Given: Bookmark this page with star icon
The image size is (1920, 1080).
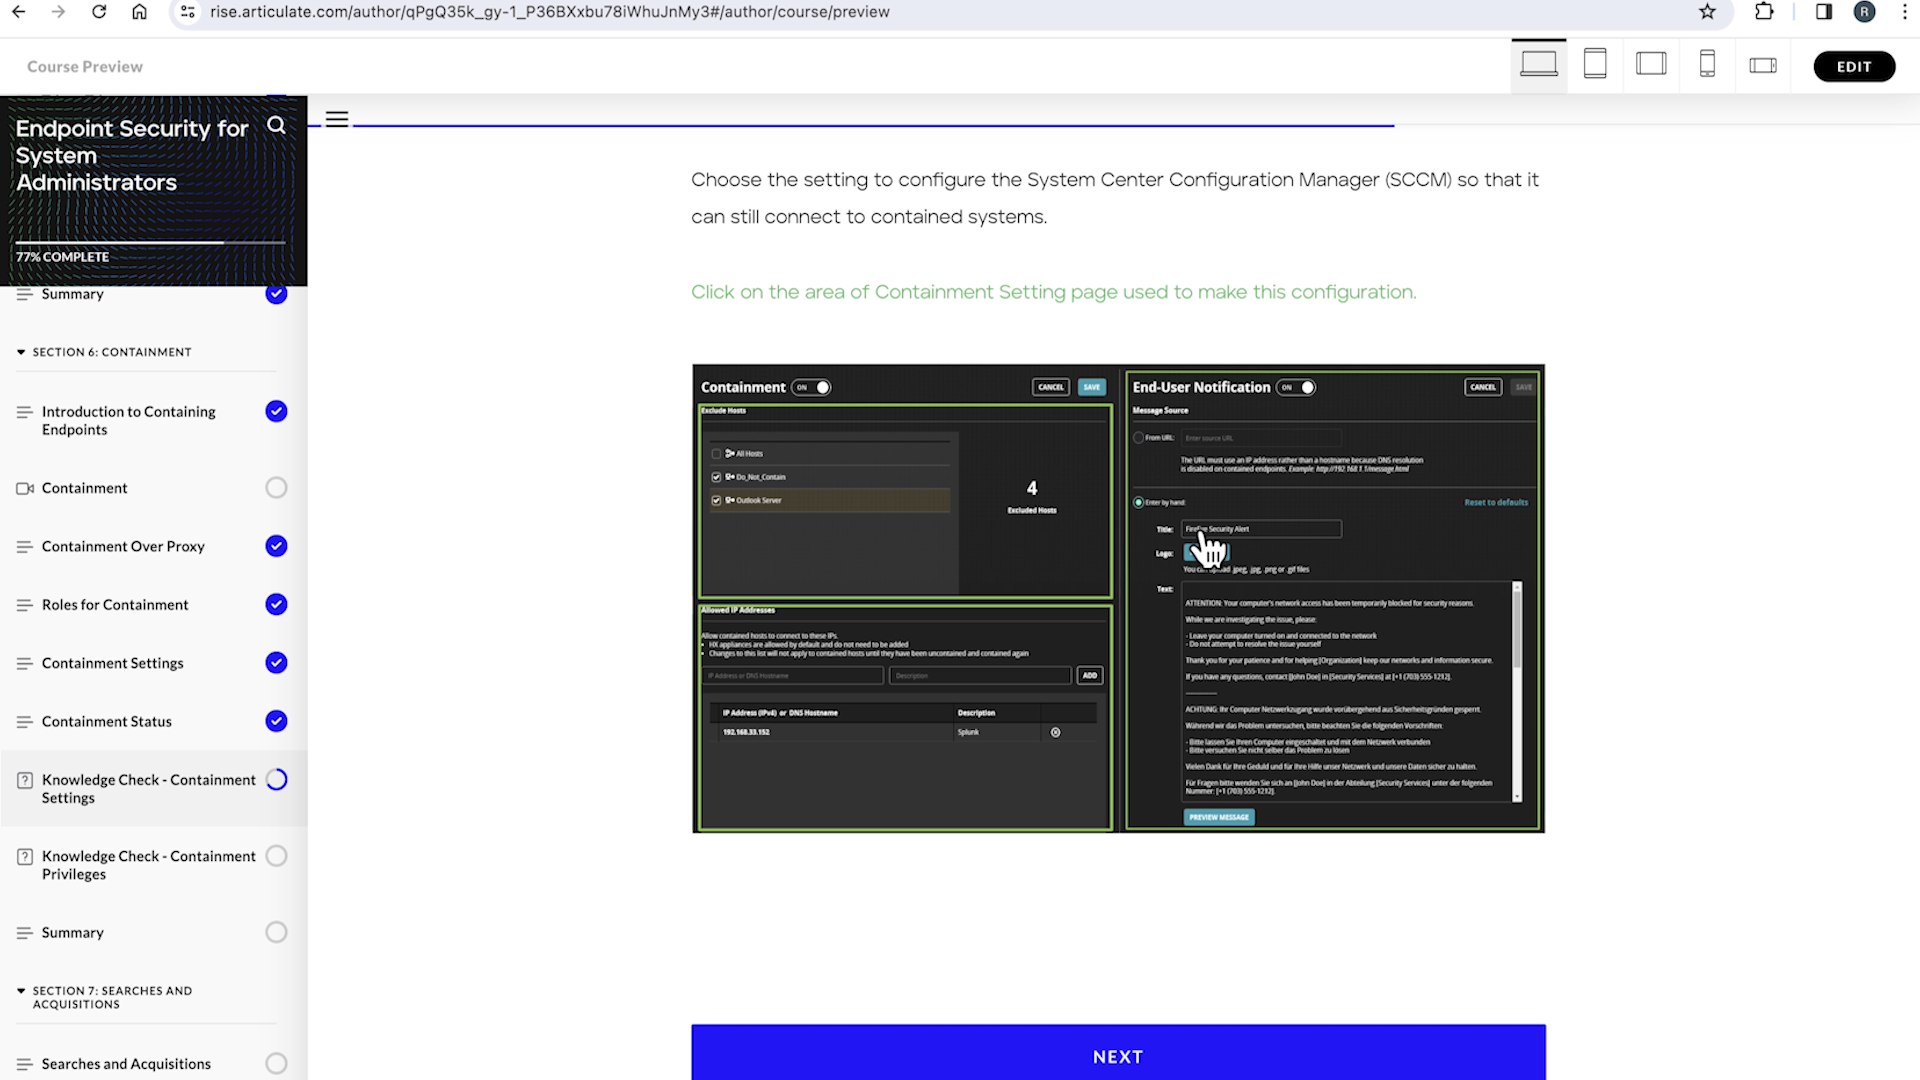Looking at the screenshot, I should (1707, 12).
